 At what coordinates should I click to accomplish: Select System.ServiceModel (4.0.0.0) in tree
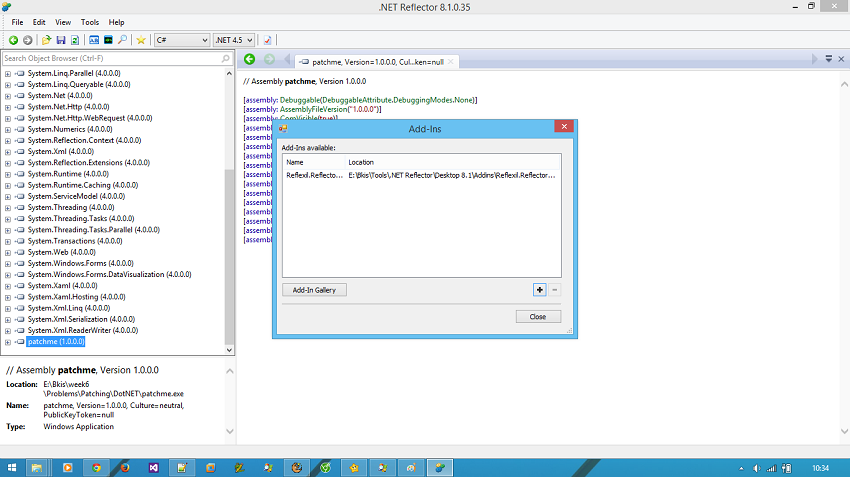point(76,196)
